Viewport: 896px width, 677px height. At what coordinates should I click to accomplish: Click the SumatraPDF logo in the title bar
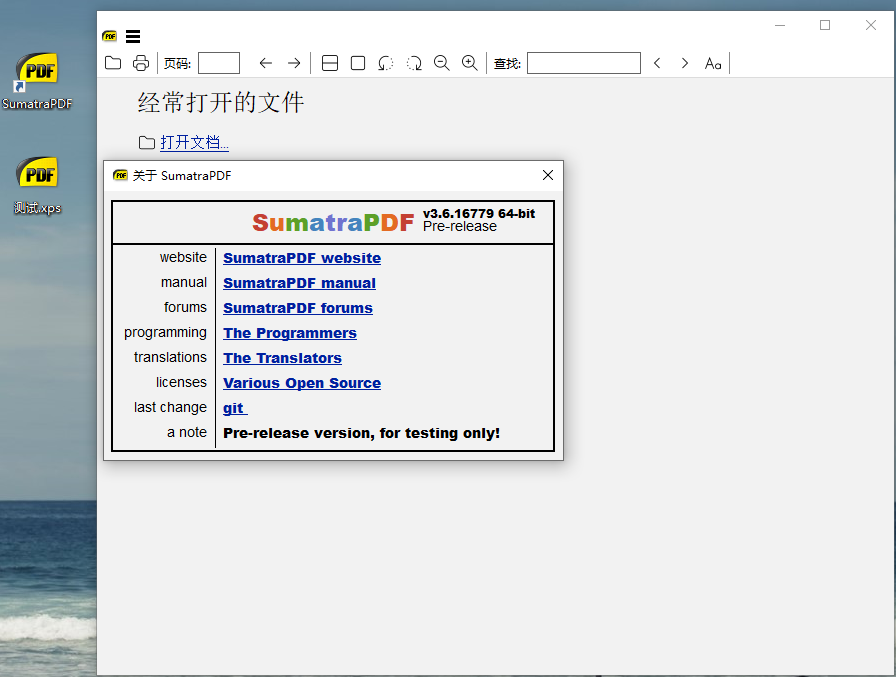coord(110,37)
